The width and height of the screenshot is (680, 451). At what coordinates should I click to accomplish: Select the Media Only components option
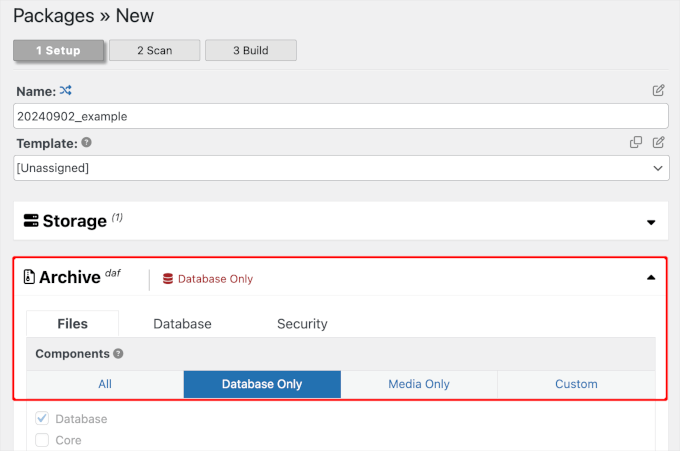click(418, 384)
